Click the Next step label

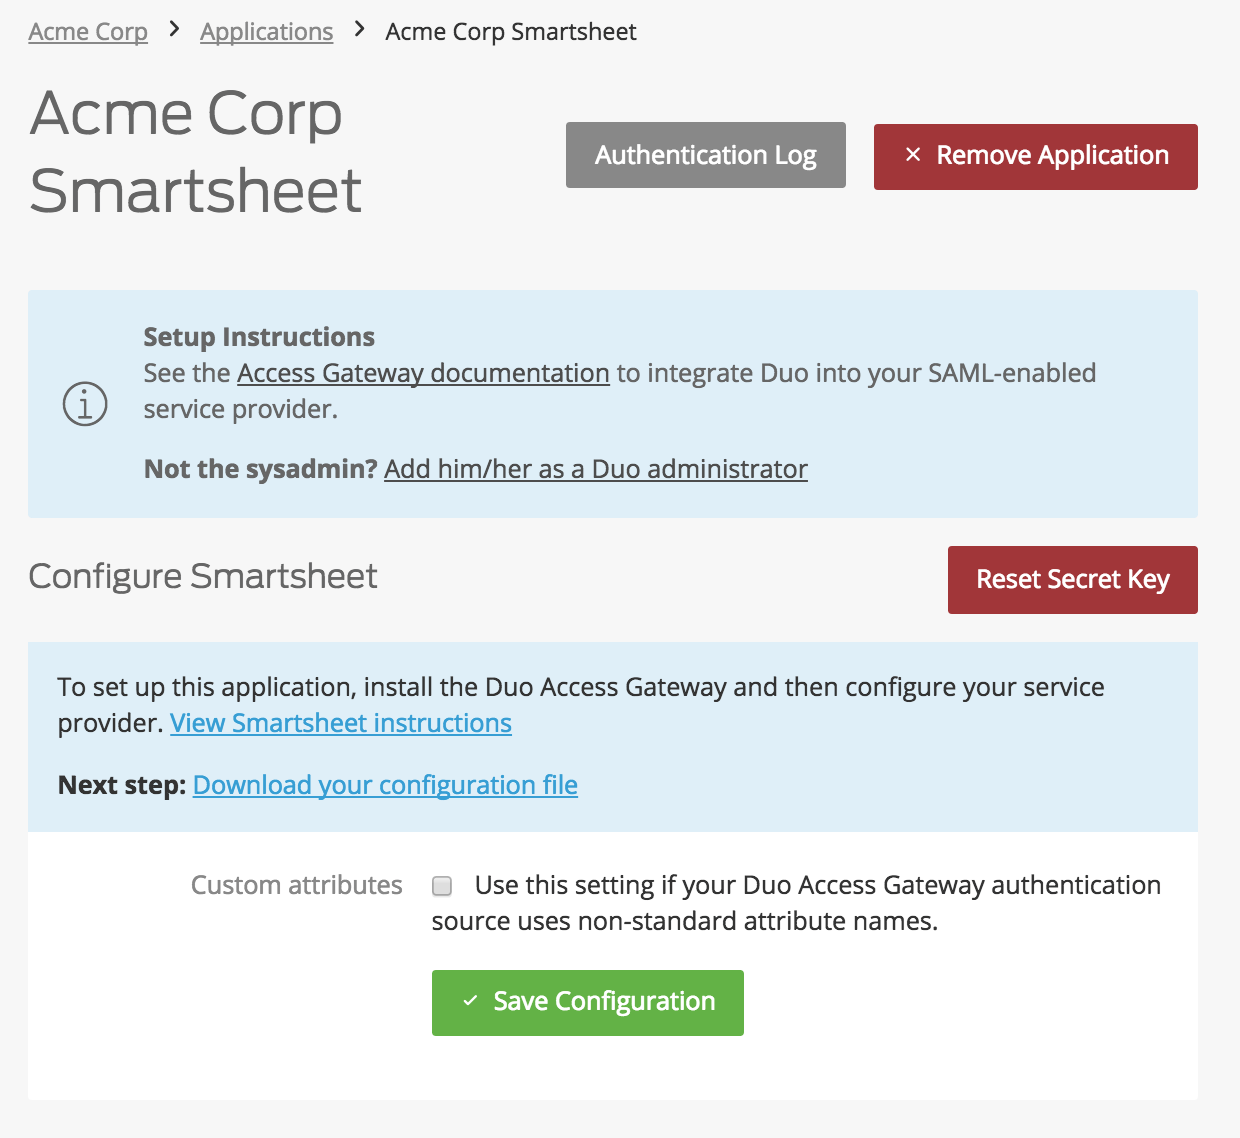coord(120,785)
